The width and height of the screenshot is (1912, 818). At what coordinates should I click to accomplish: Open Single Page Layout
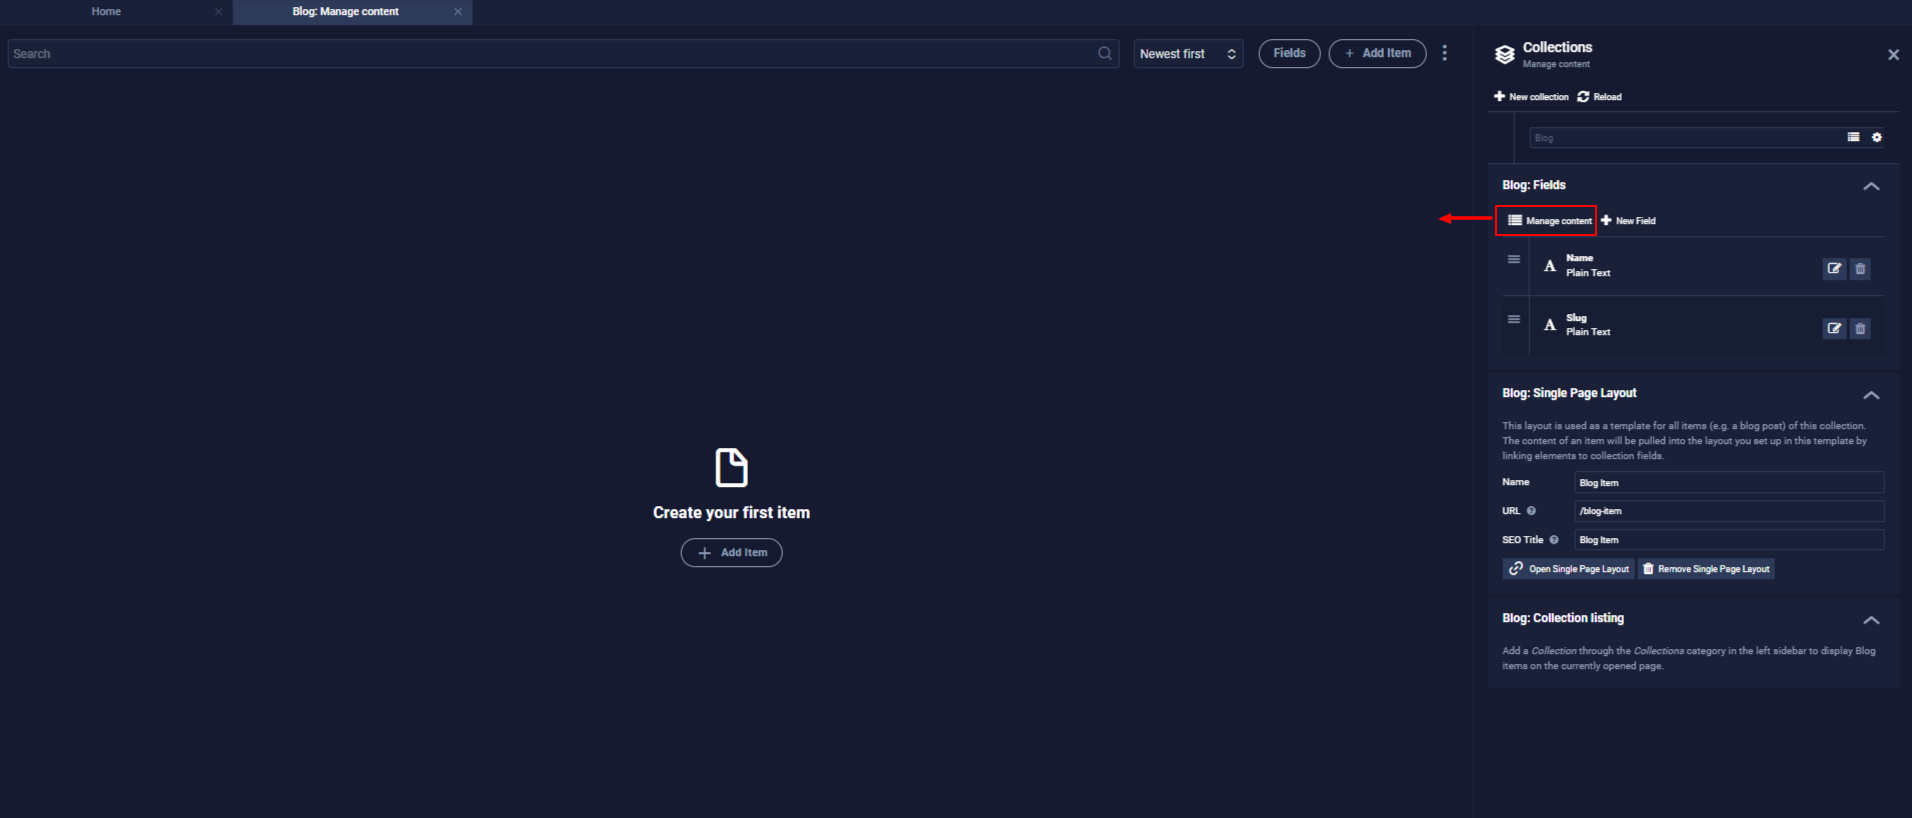click(1568, 569)
